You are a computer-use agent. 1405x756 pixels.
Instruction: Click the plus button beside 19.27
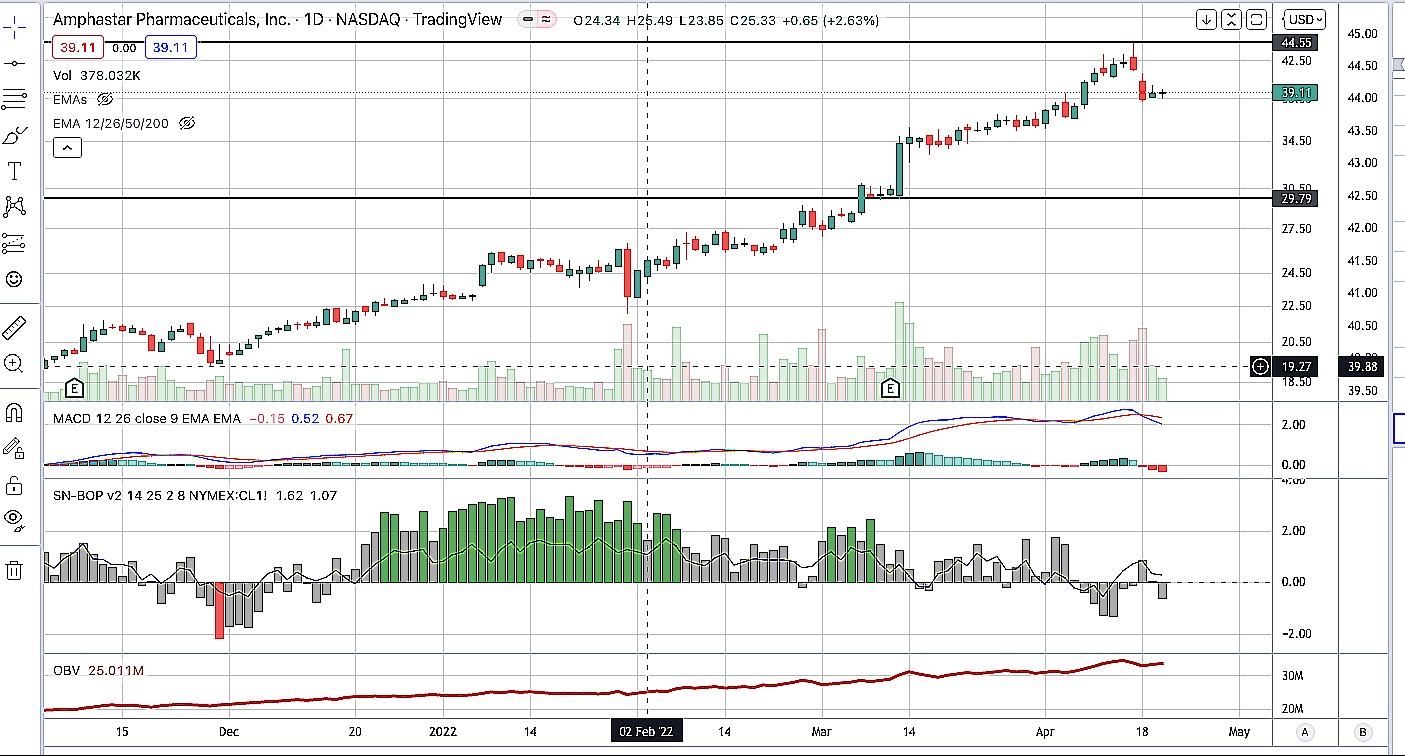click(1260, 367)
